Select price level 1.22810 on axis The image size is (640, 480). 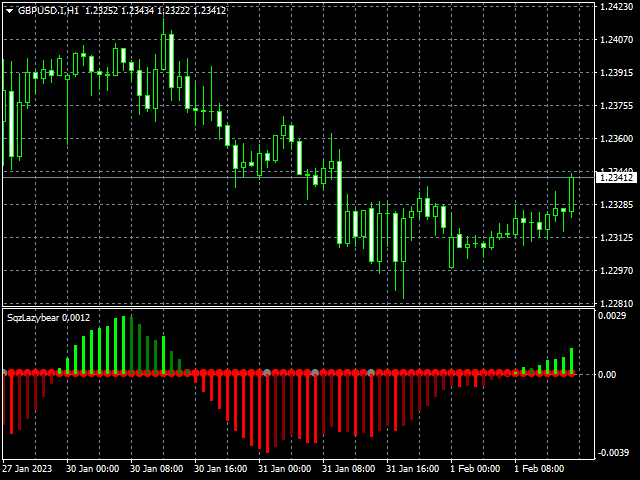[616, 303]
